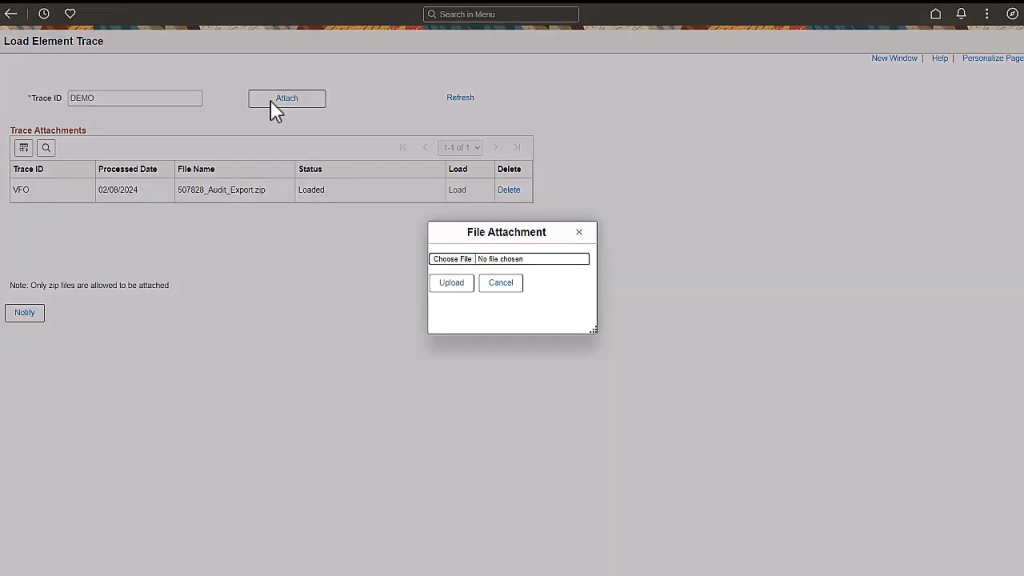
Task: Navigate back with the back arrow icon
Action: click(x=11, y=13)
